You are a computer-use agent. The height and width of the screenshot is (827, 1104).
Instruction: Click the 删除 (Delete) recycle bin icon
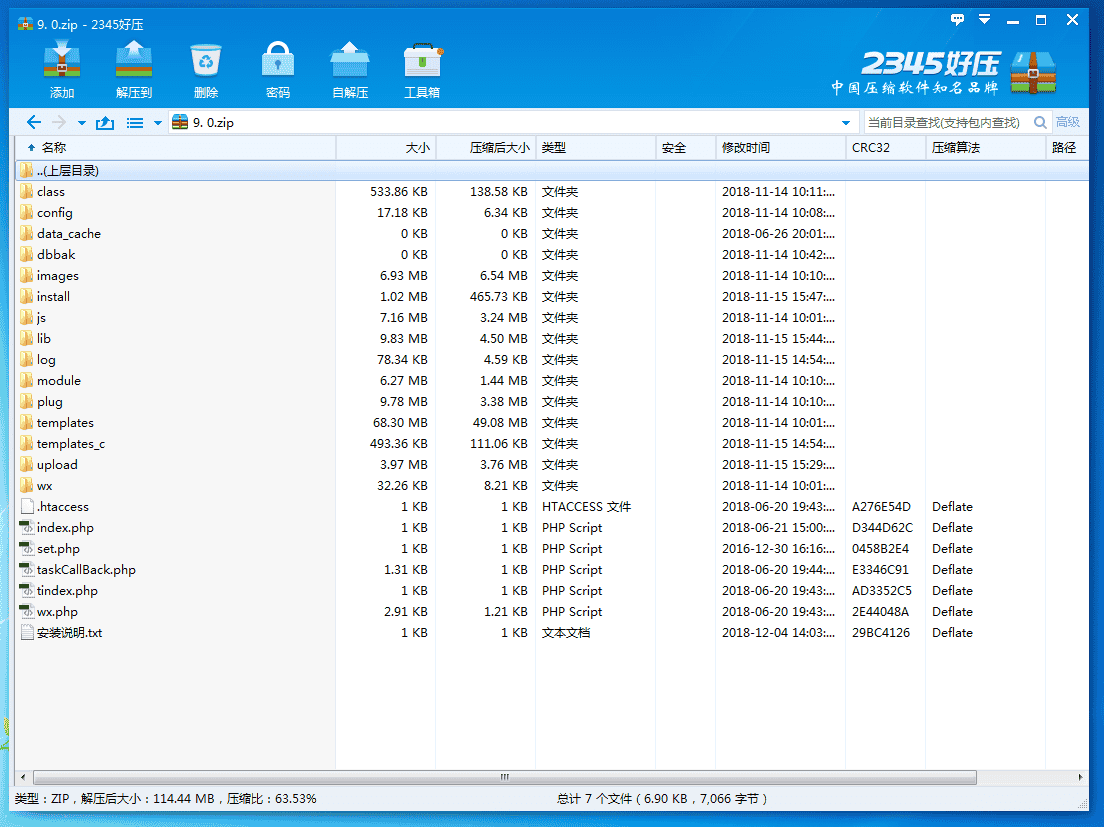[206, 62]
